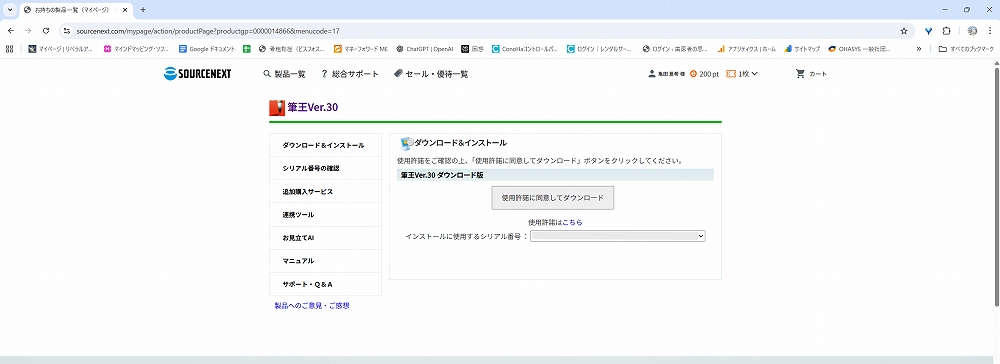1000x364 pixels.
Task: Expand the 1枚 coupon dropdown
Action: click(x=742, y=74)
